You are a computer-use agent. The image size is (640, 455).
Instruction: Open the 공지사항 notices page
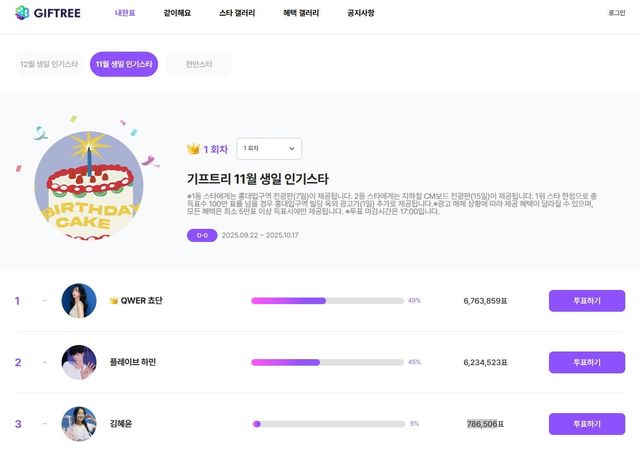360,13
